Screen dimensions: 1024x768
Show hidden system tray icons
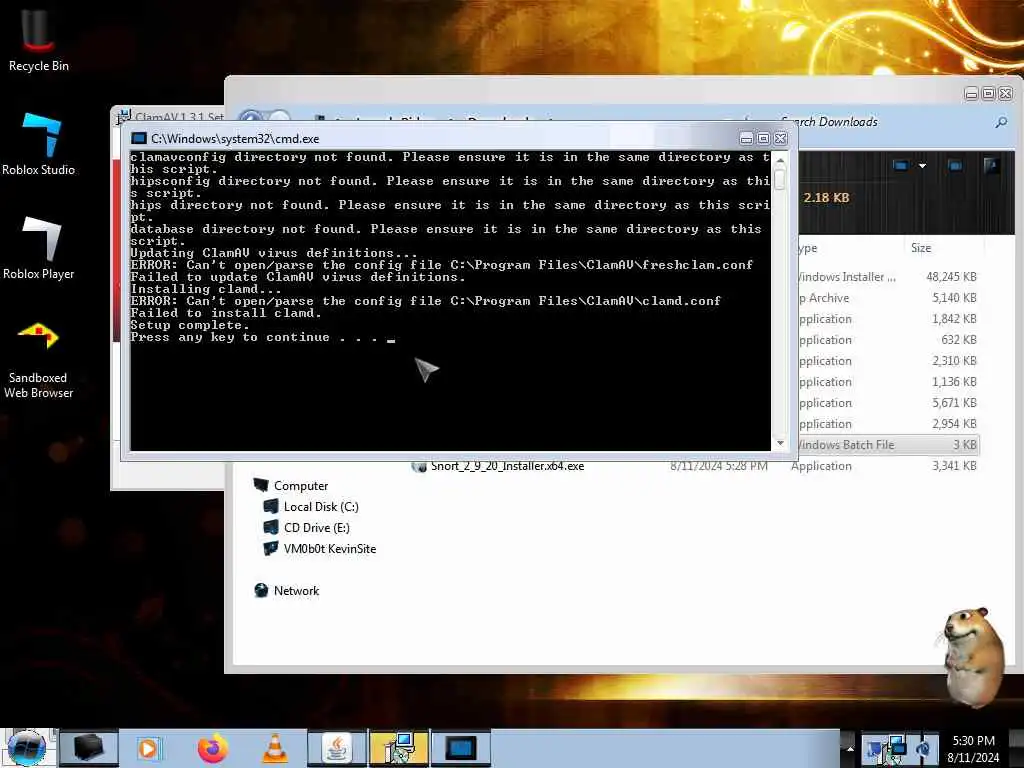(x=850, y=748)
